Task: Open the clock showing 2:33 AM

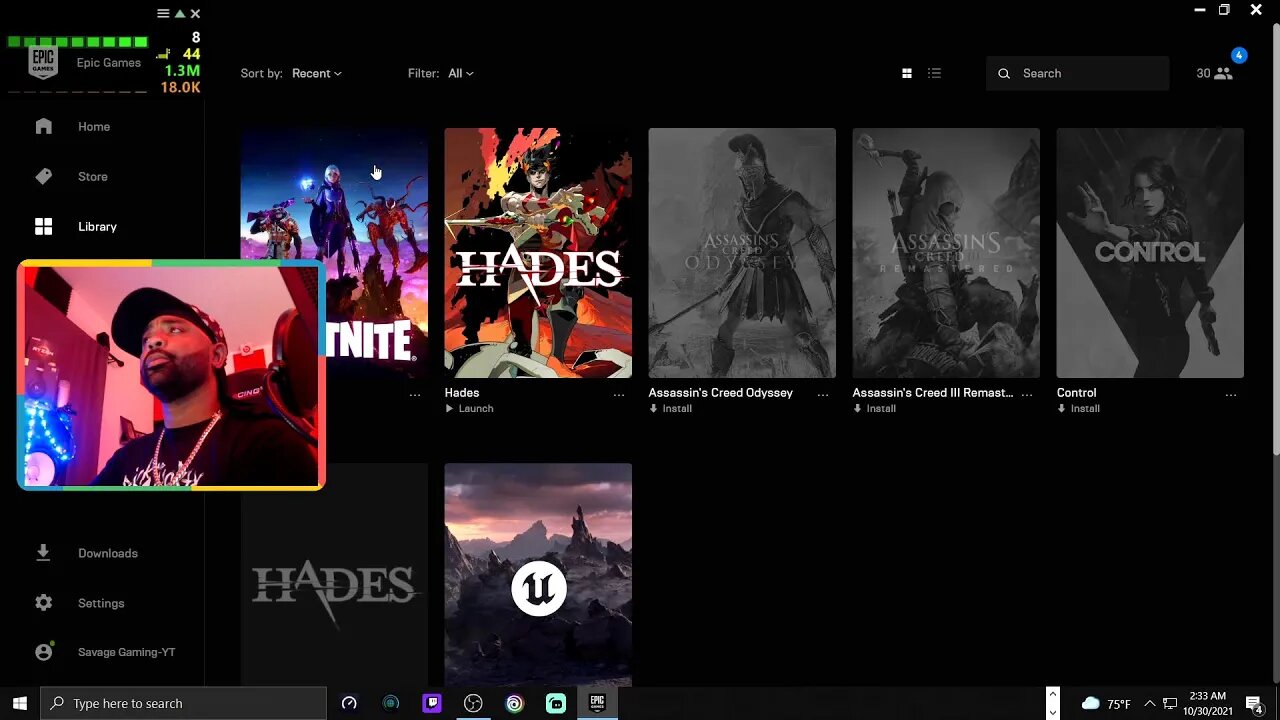Action: 1207,704
